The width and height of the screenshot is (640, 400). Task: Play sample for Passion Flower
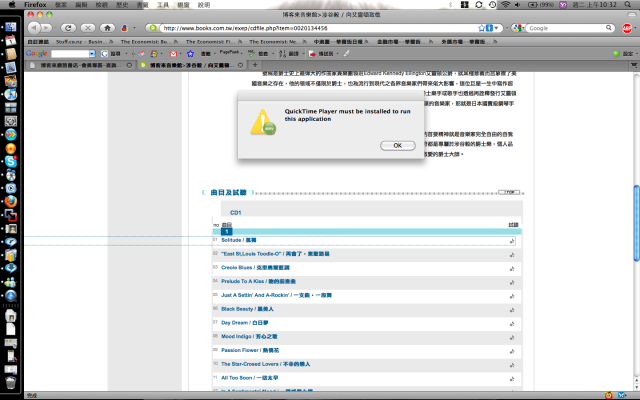click(511, 351)
